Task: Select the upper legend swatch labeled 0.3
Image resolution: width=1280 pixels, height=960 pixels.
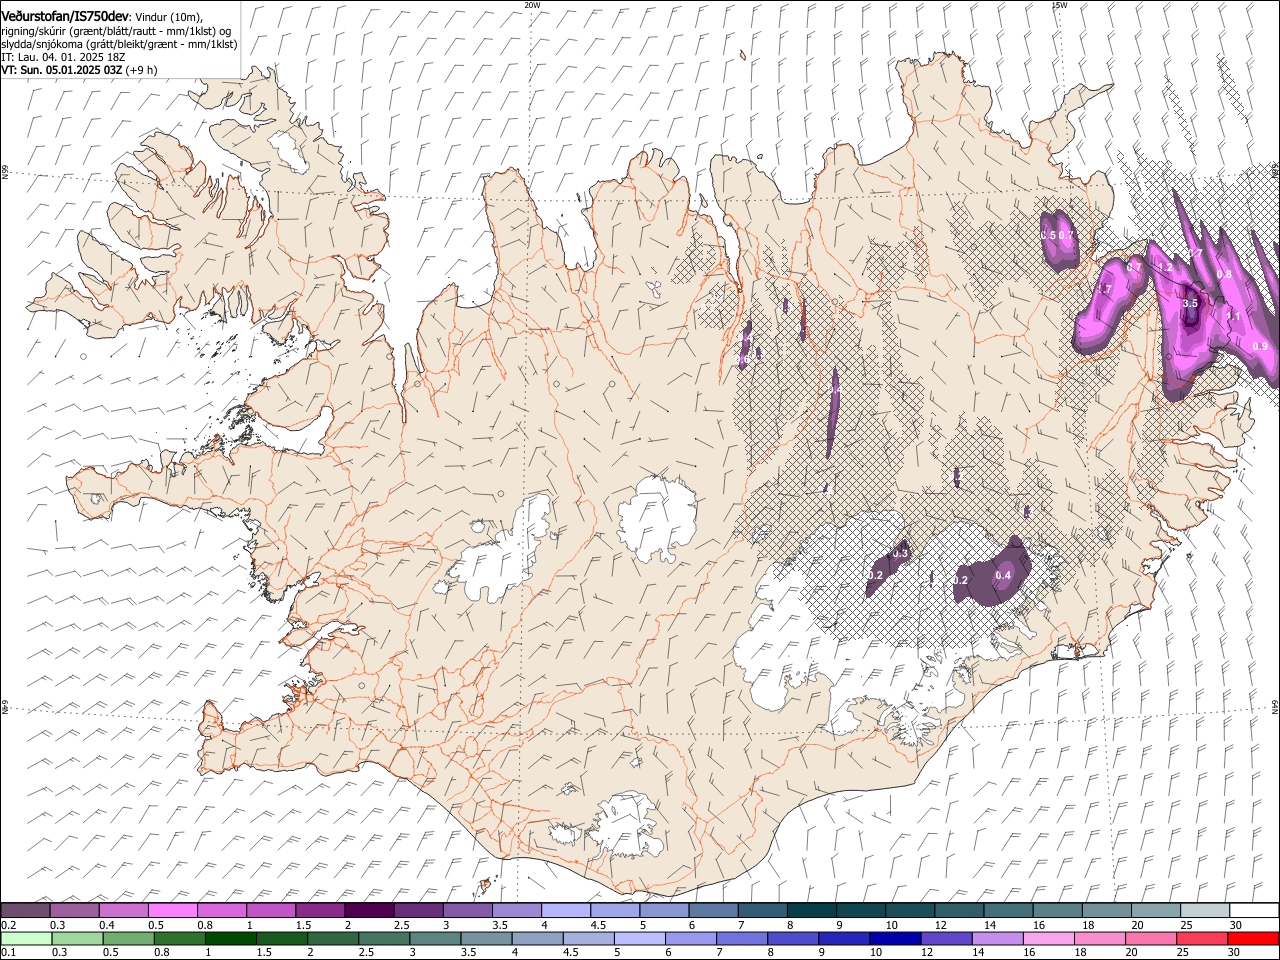Action: [x=74, y=911]
